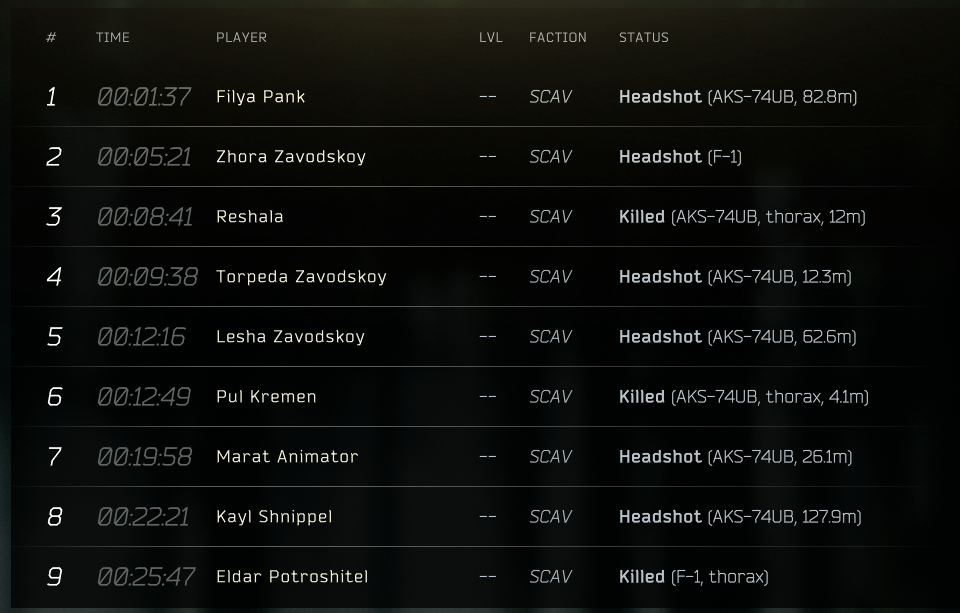The width and height of the screenshot is (960, 613).
Task: Select the Pul Kremen row name
Action: (x=266, y=397)
